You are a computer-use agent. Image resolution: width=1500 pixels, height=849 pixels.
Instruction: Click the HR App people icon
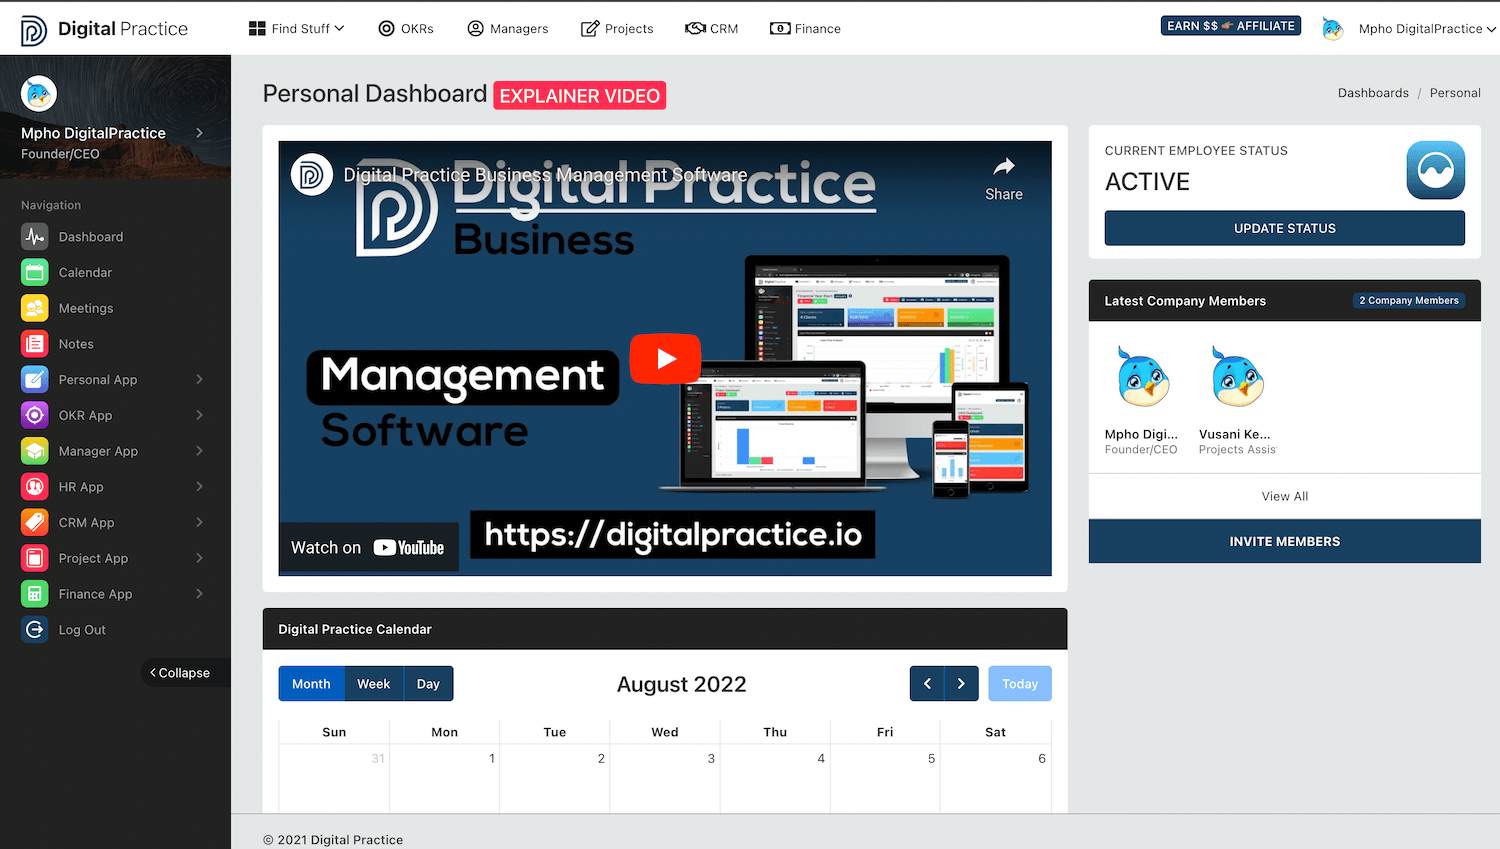click(x=35, y=487)
